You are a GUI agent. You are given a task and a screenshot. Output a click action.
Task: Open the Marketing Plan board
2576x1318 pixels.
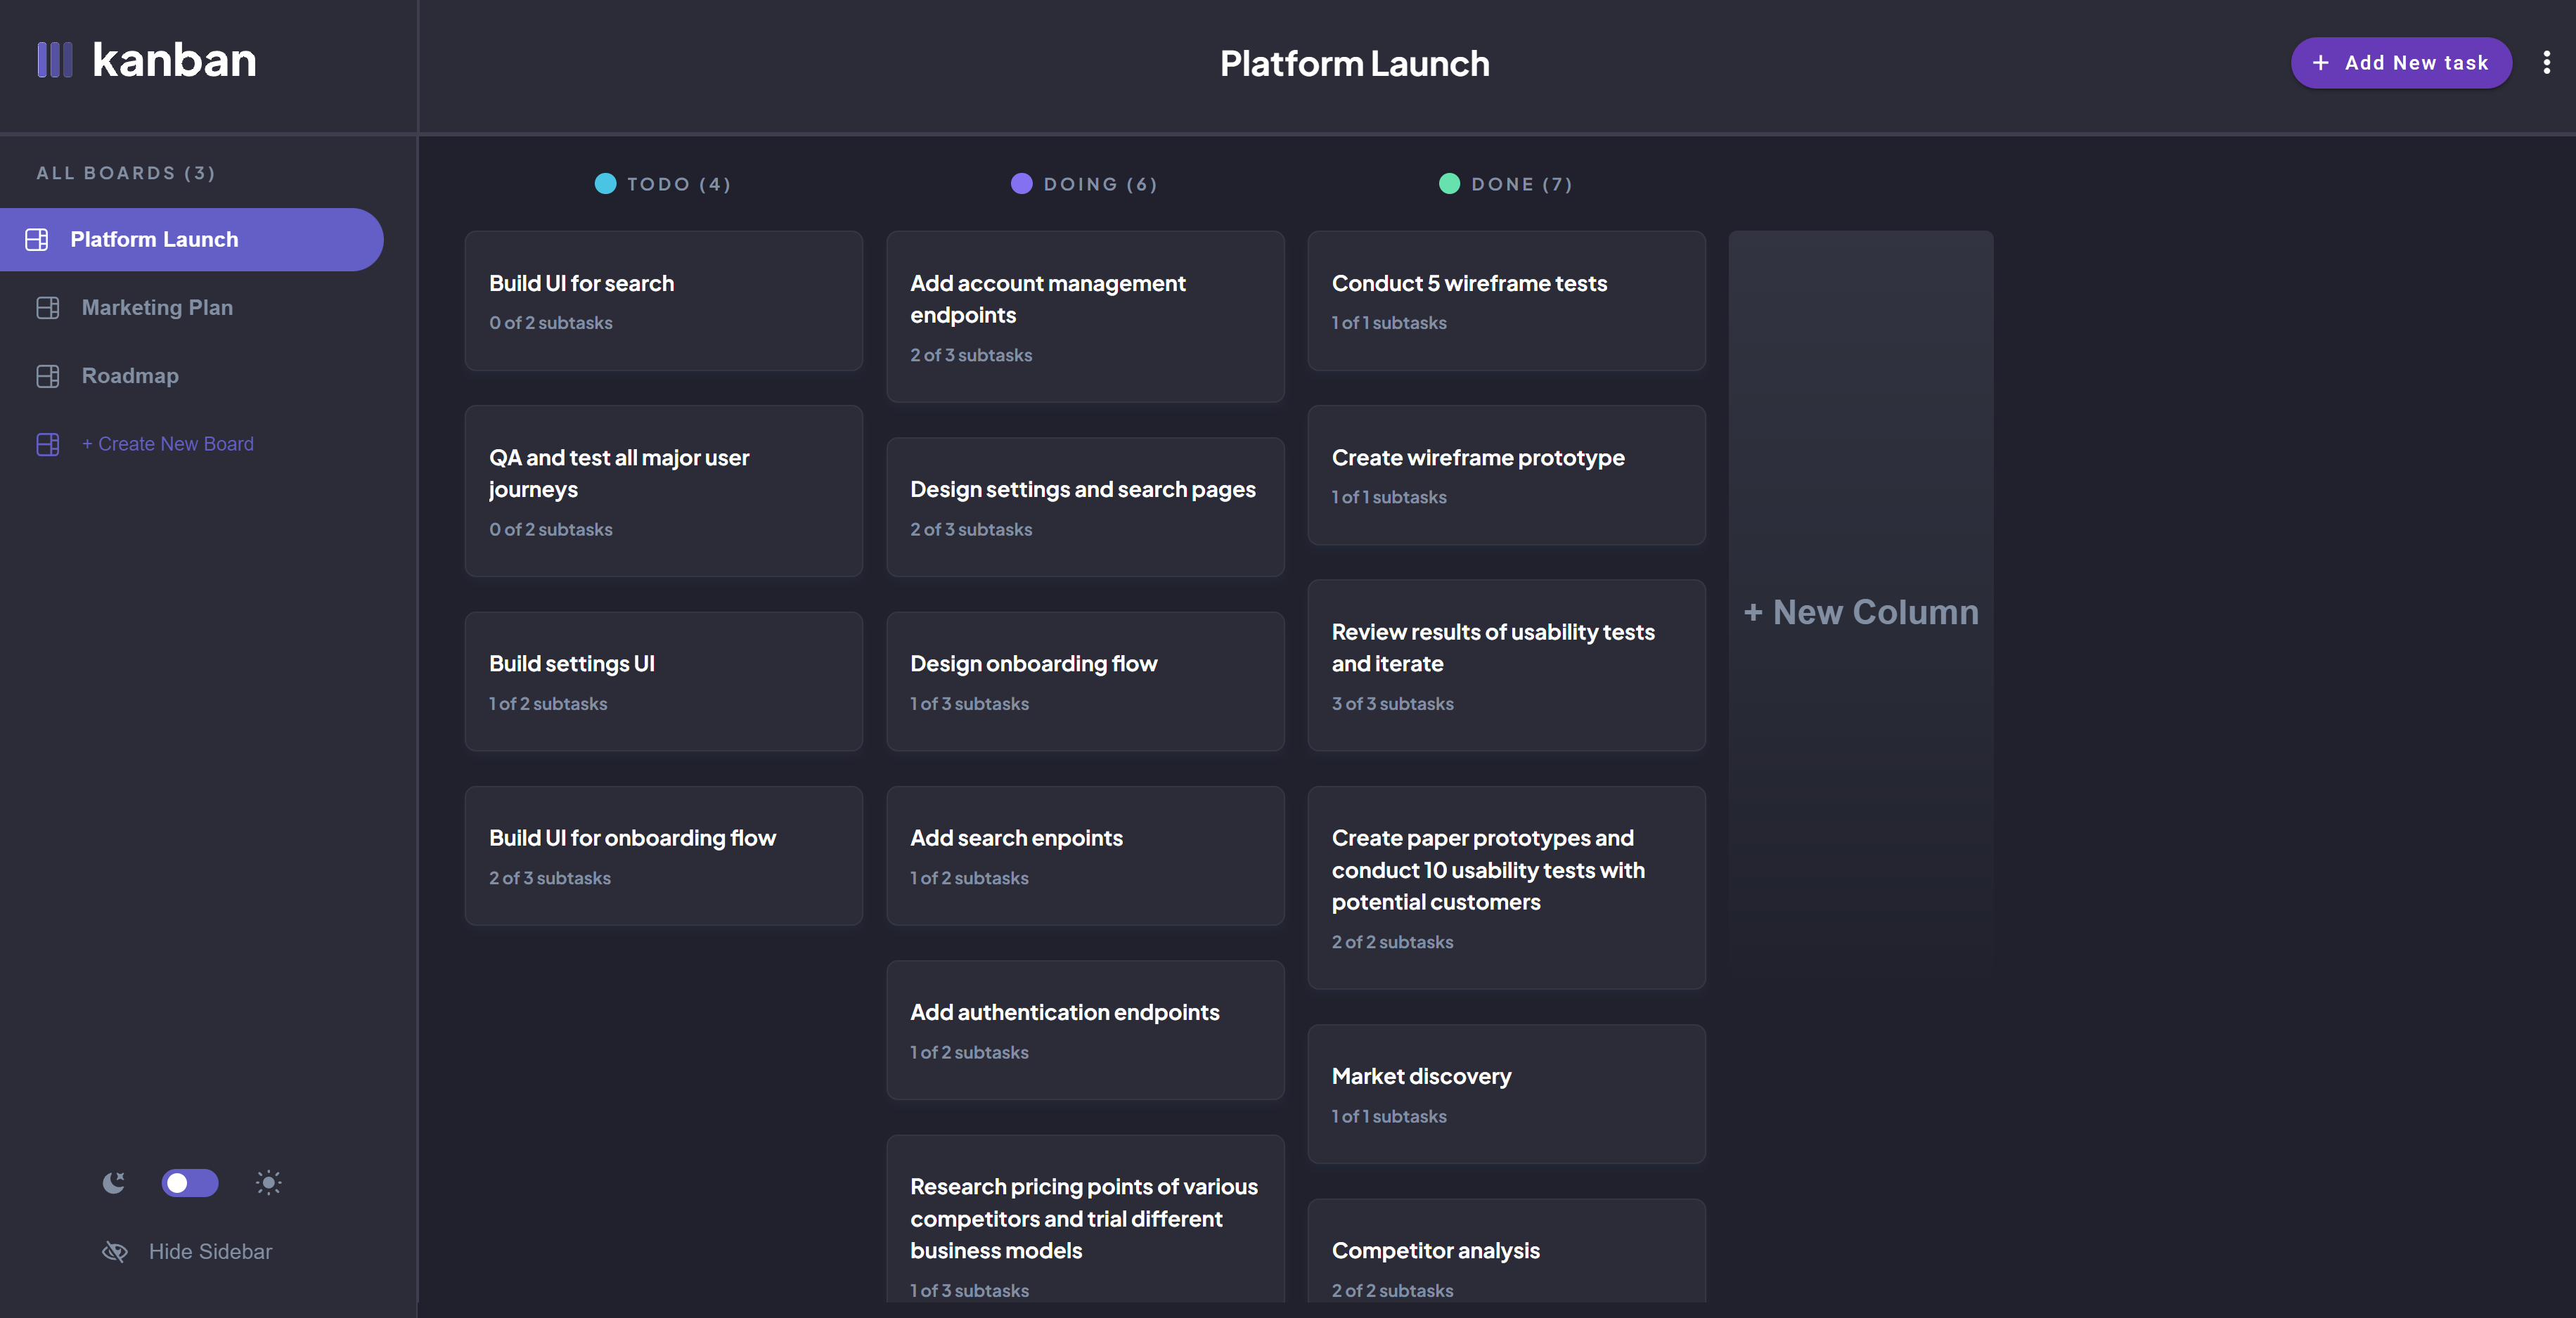[157, 308]
